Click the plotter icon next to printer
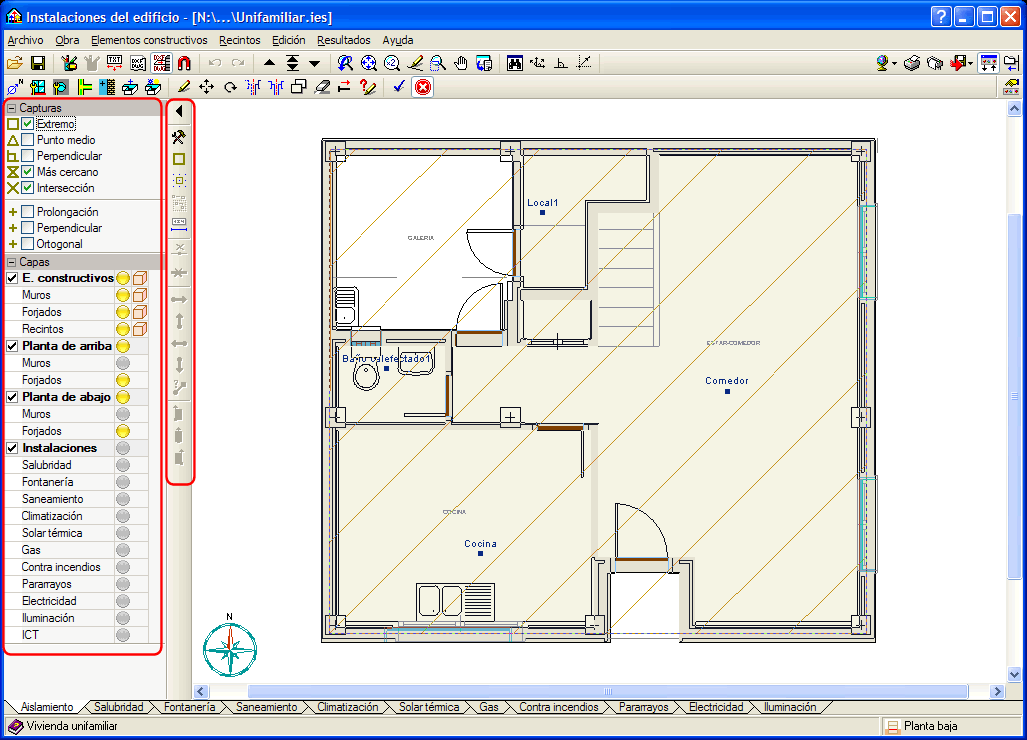 [935, 64]
